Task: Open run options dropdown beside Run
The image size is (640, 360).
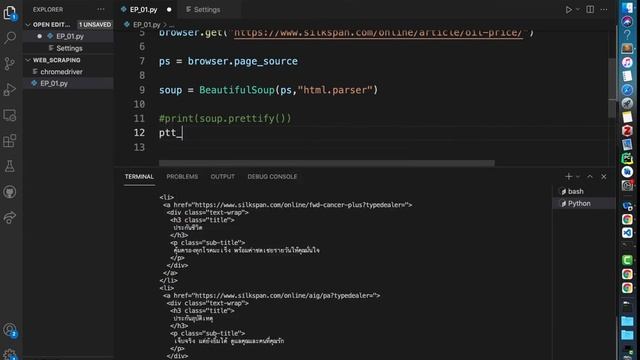Action: click(578, 9)
